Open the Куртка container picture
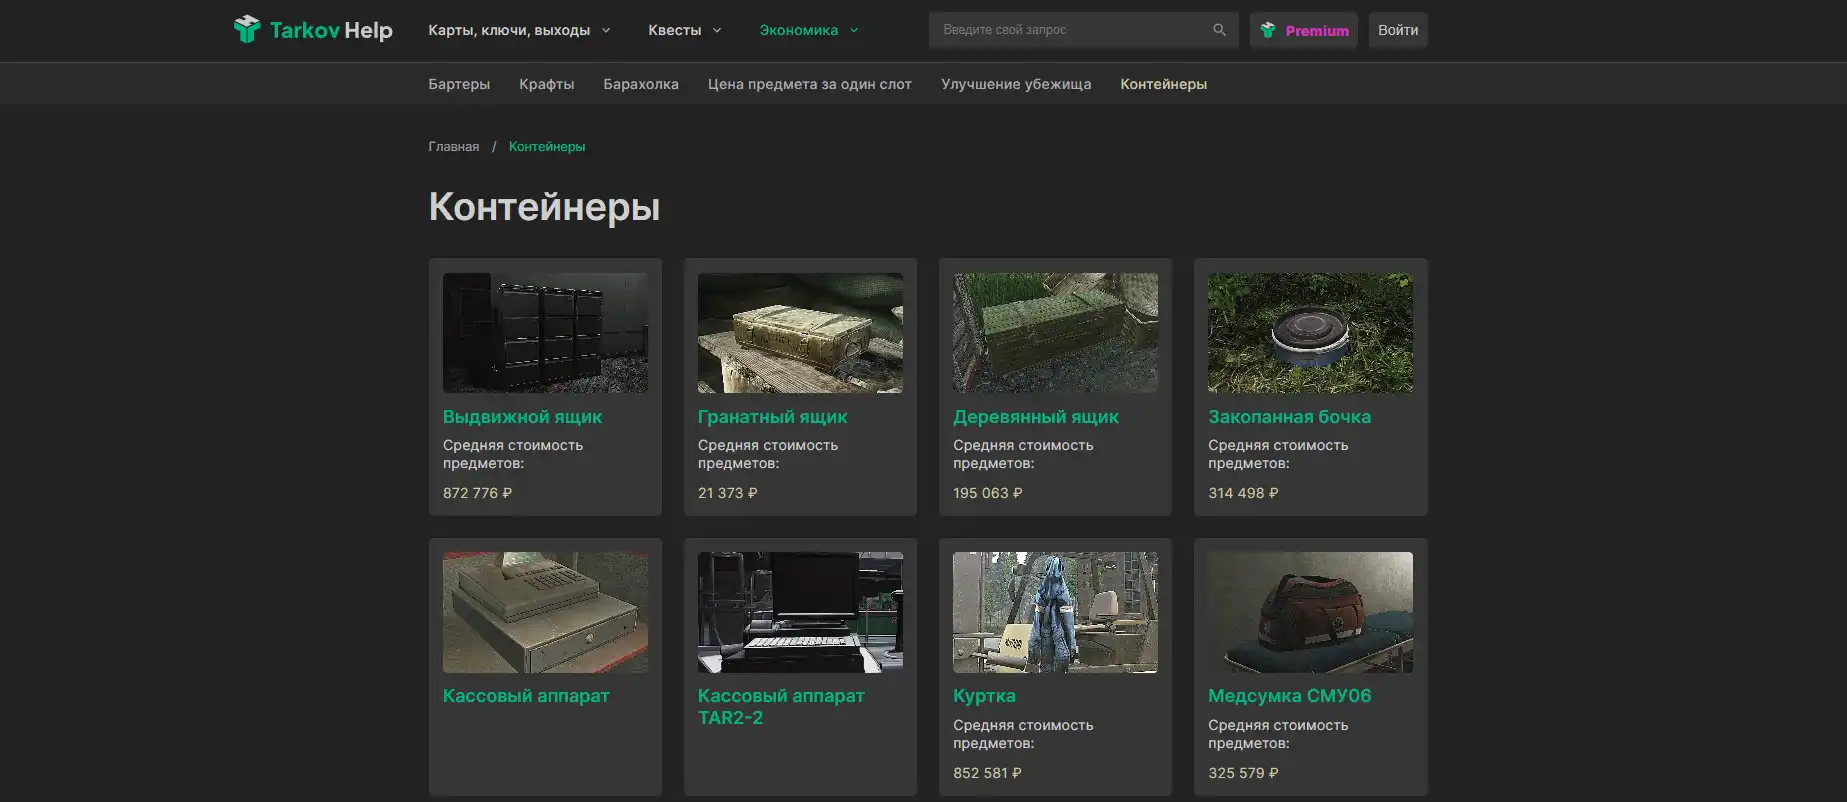Image resolution: width=1847 pixels, height=802 pixels. (1055, 612)
